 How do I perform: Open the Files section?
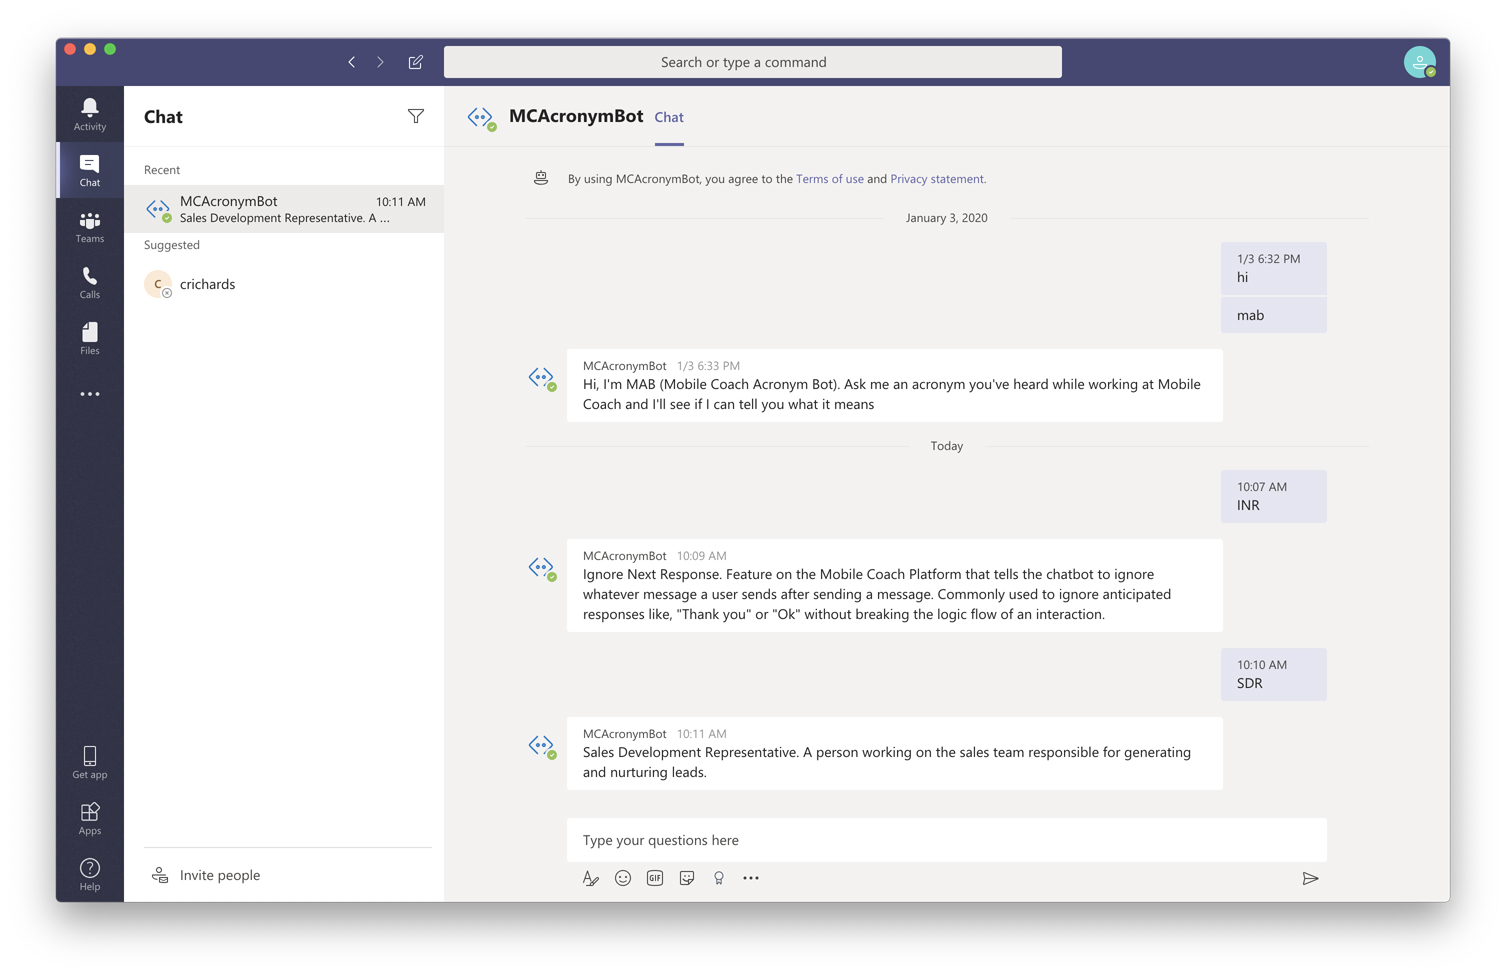click(90, 339)
